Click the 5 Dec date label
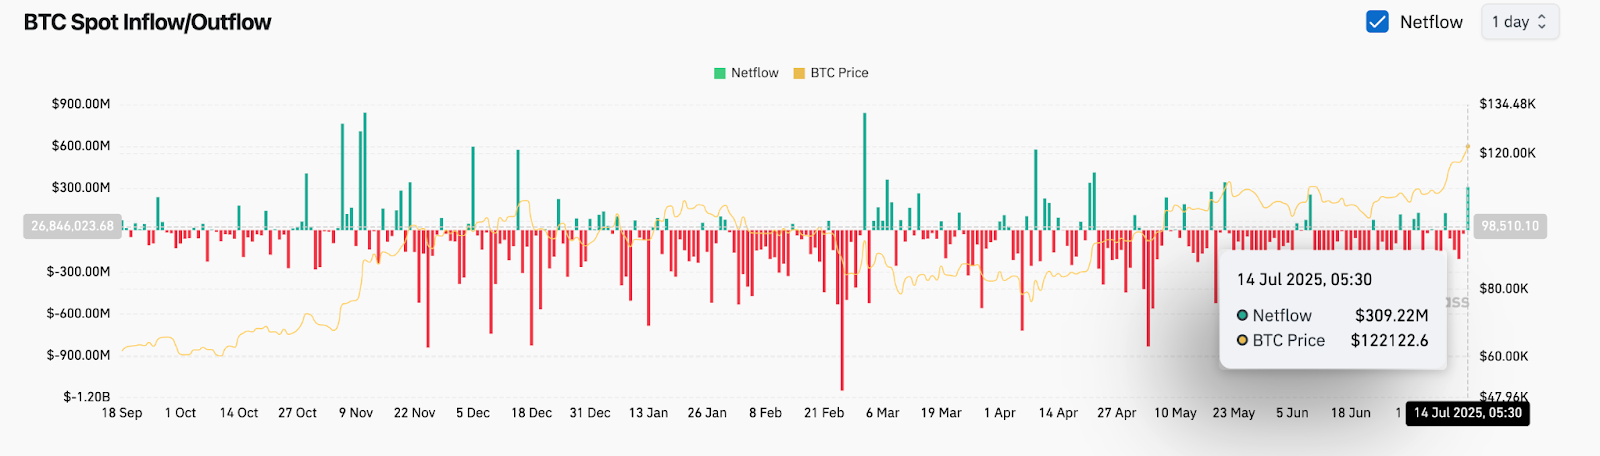This screenshot has width=1600, height=456. point(473,413)
